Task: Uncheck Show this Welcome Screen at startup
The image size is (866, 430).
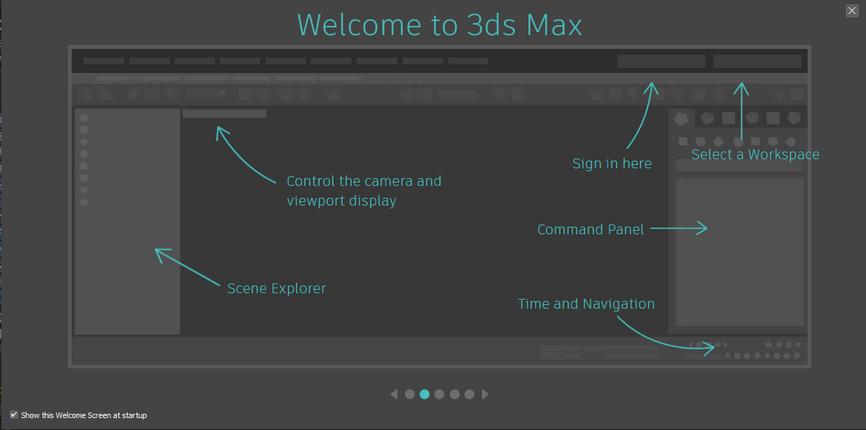Action: pos(14,414)
